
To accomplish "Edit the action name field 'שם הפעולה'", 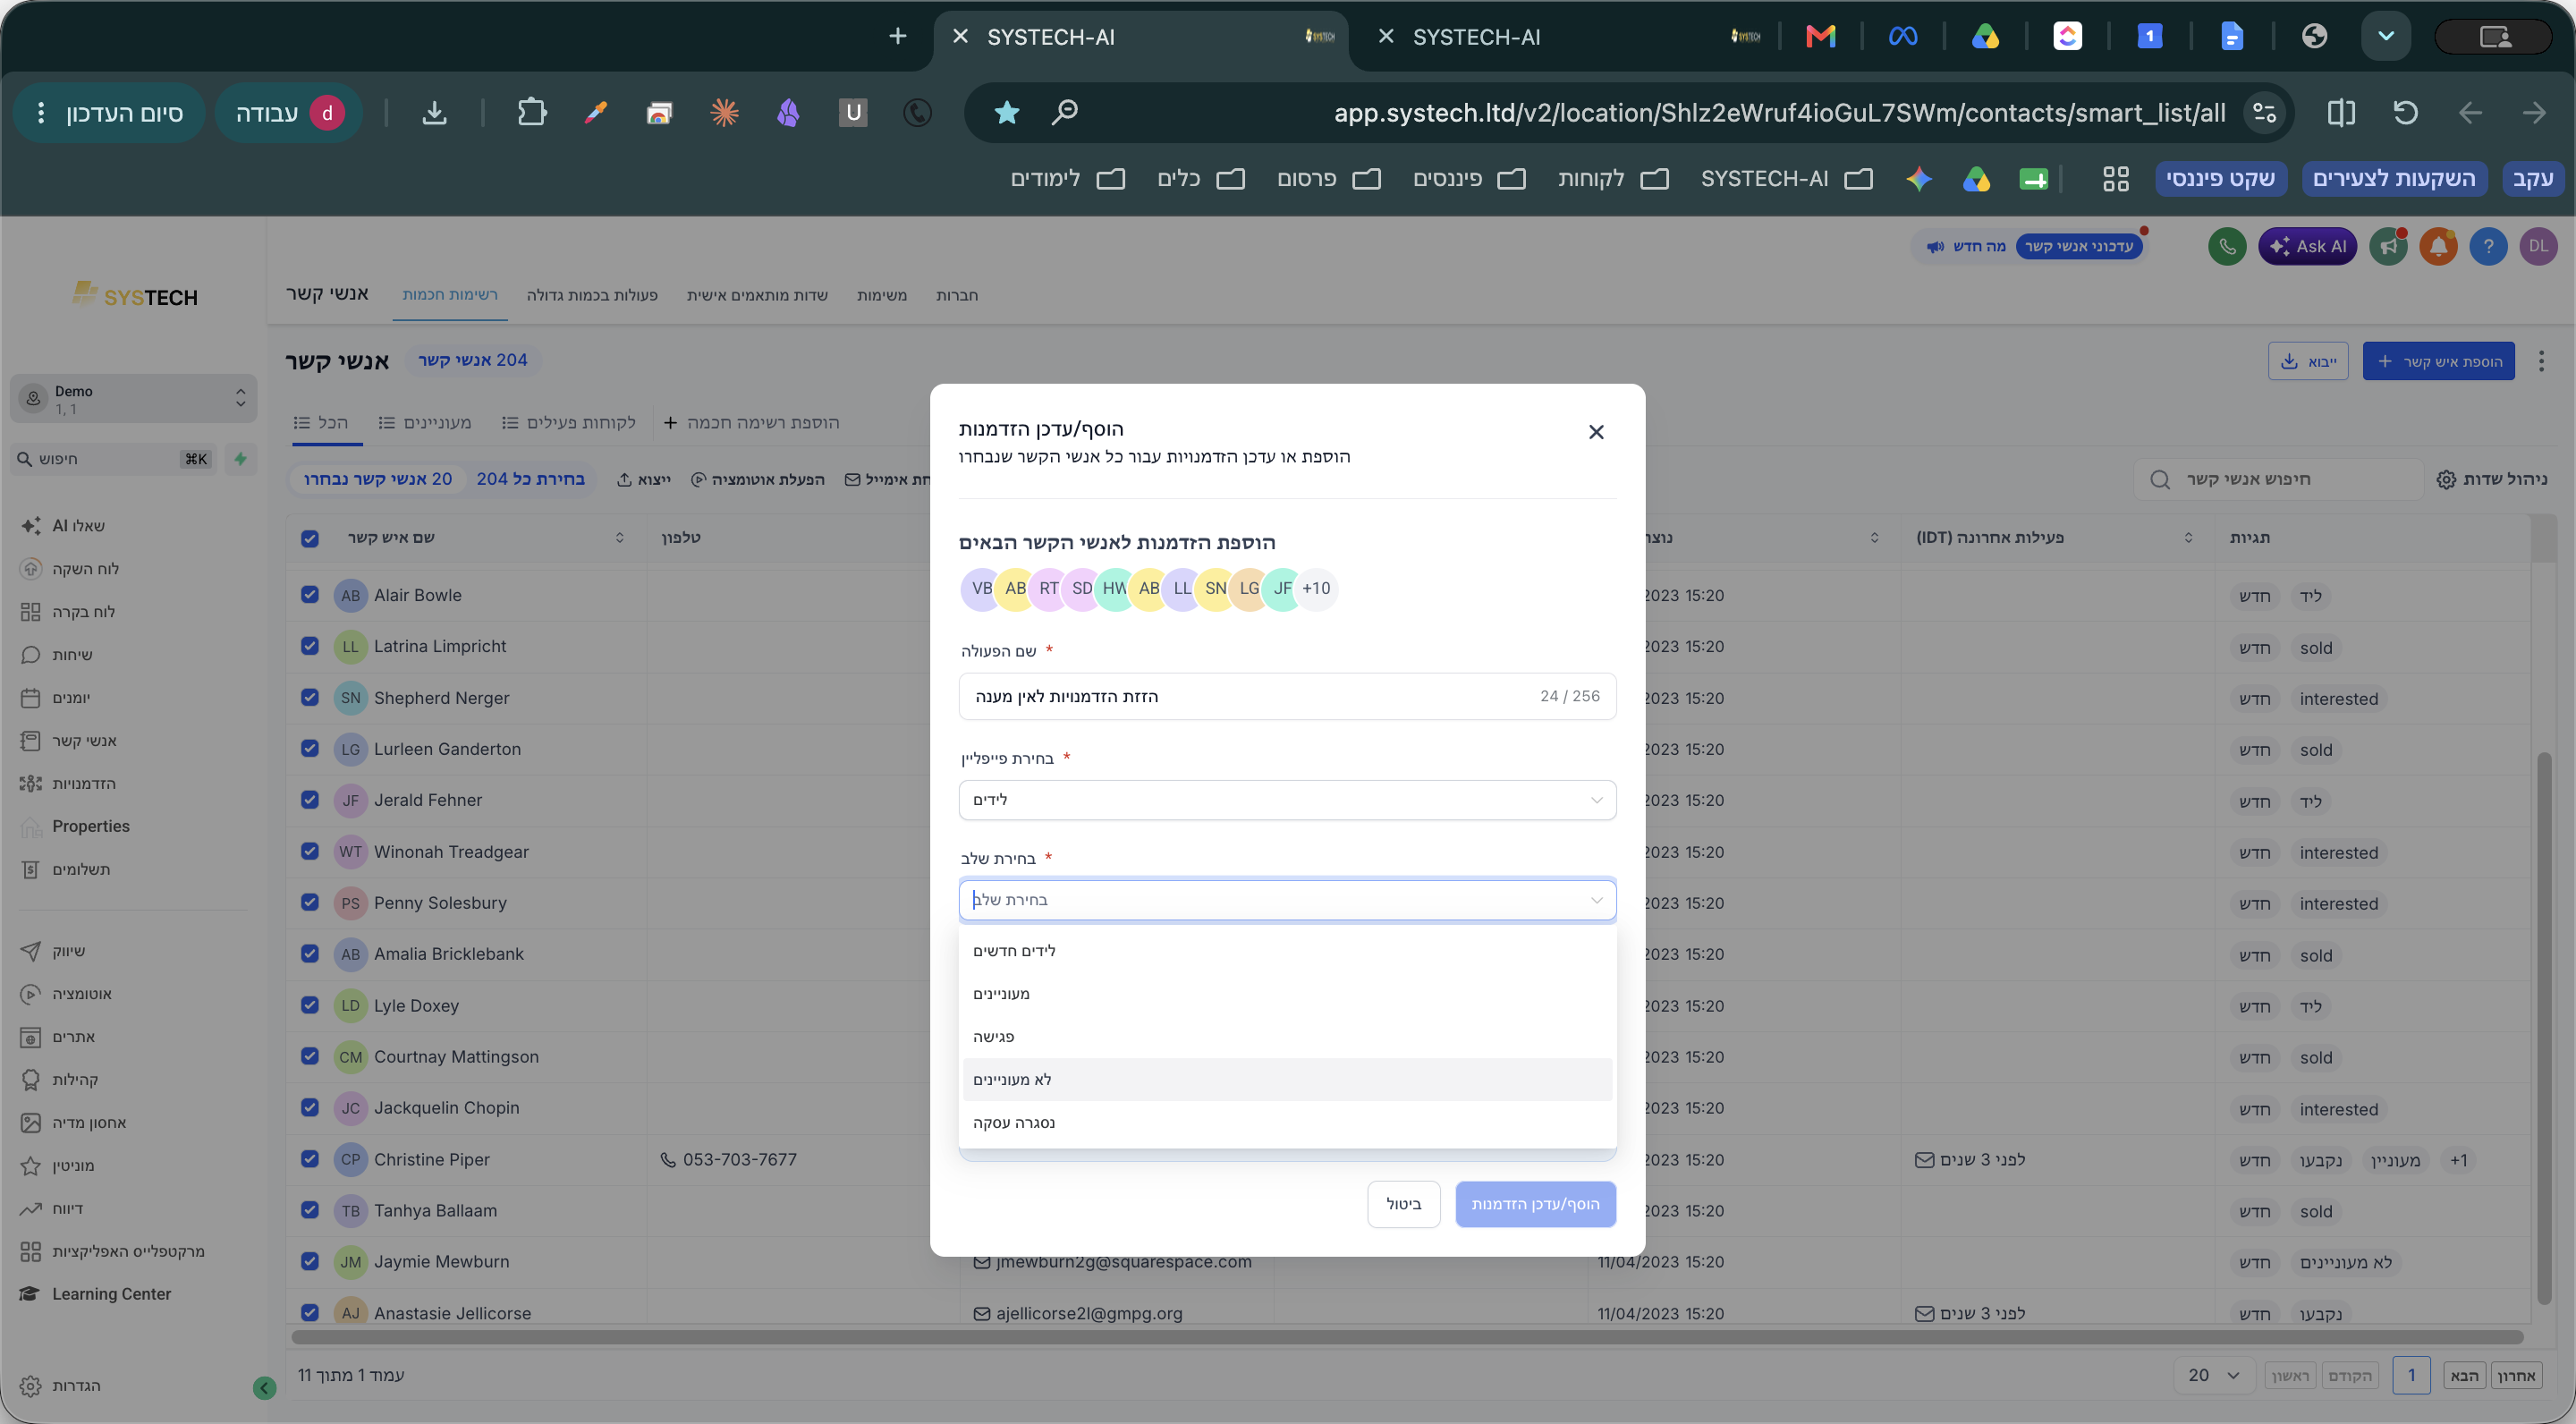I will click(x=1287, y=696).
